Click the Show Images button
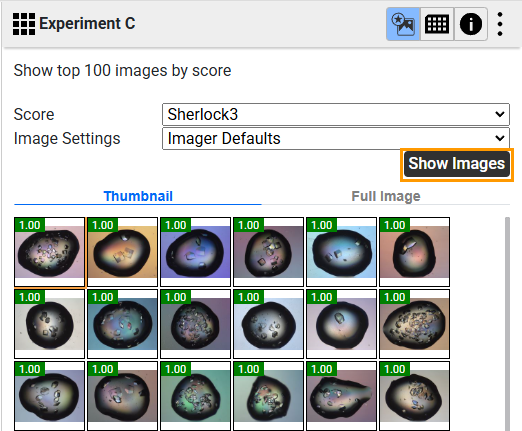 457,164
